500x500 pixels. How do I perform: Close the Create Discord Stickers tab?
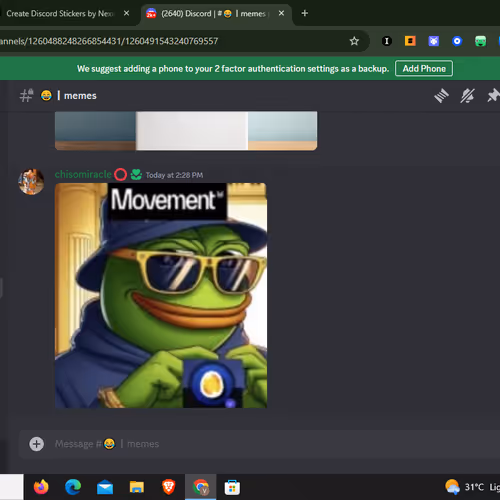(126, 13)
